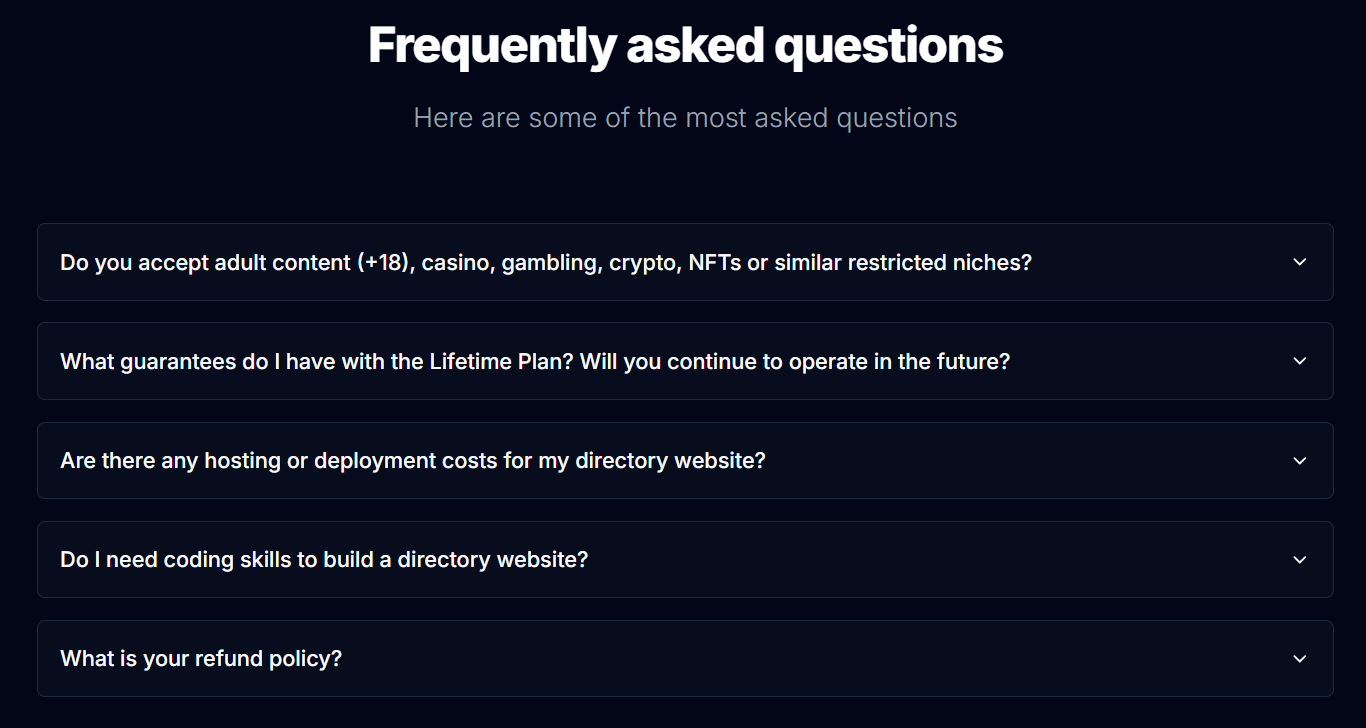This screenshot has width=1366, height=728.
Task: Expand the question about restricted niches
Action: click(545, 263)
